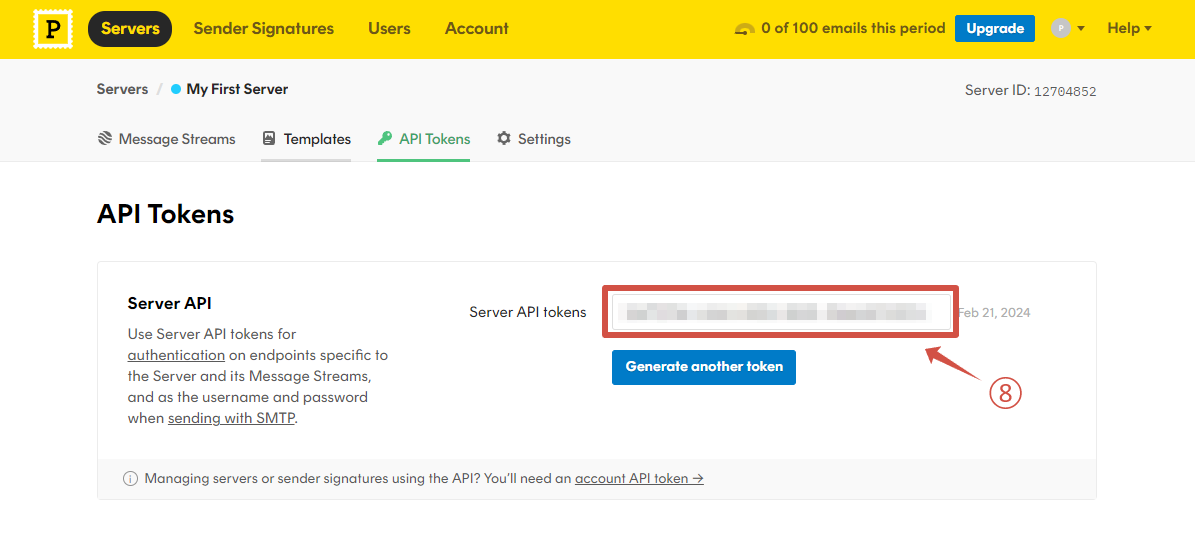This screenshot has height=540, width=1195.
Task: Follow the account API token link
Action: click(639, 479)
